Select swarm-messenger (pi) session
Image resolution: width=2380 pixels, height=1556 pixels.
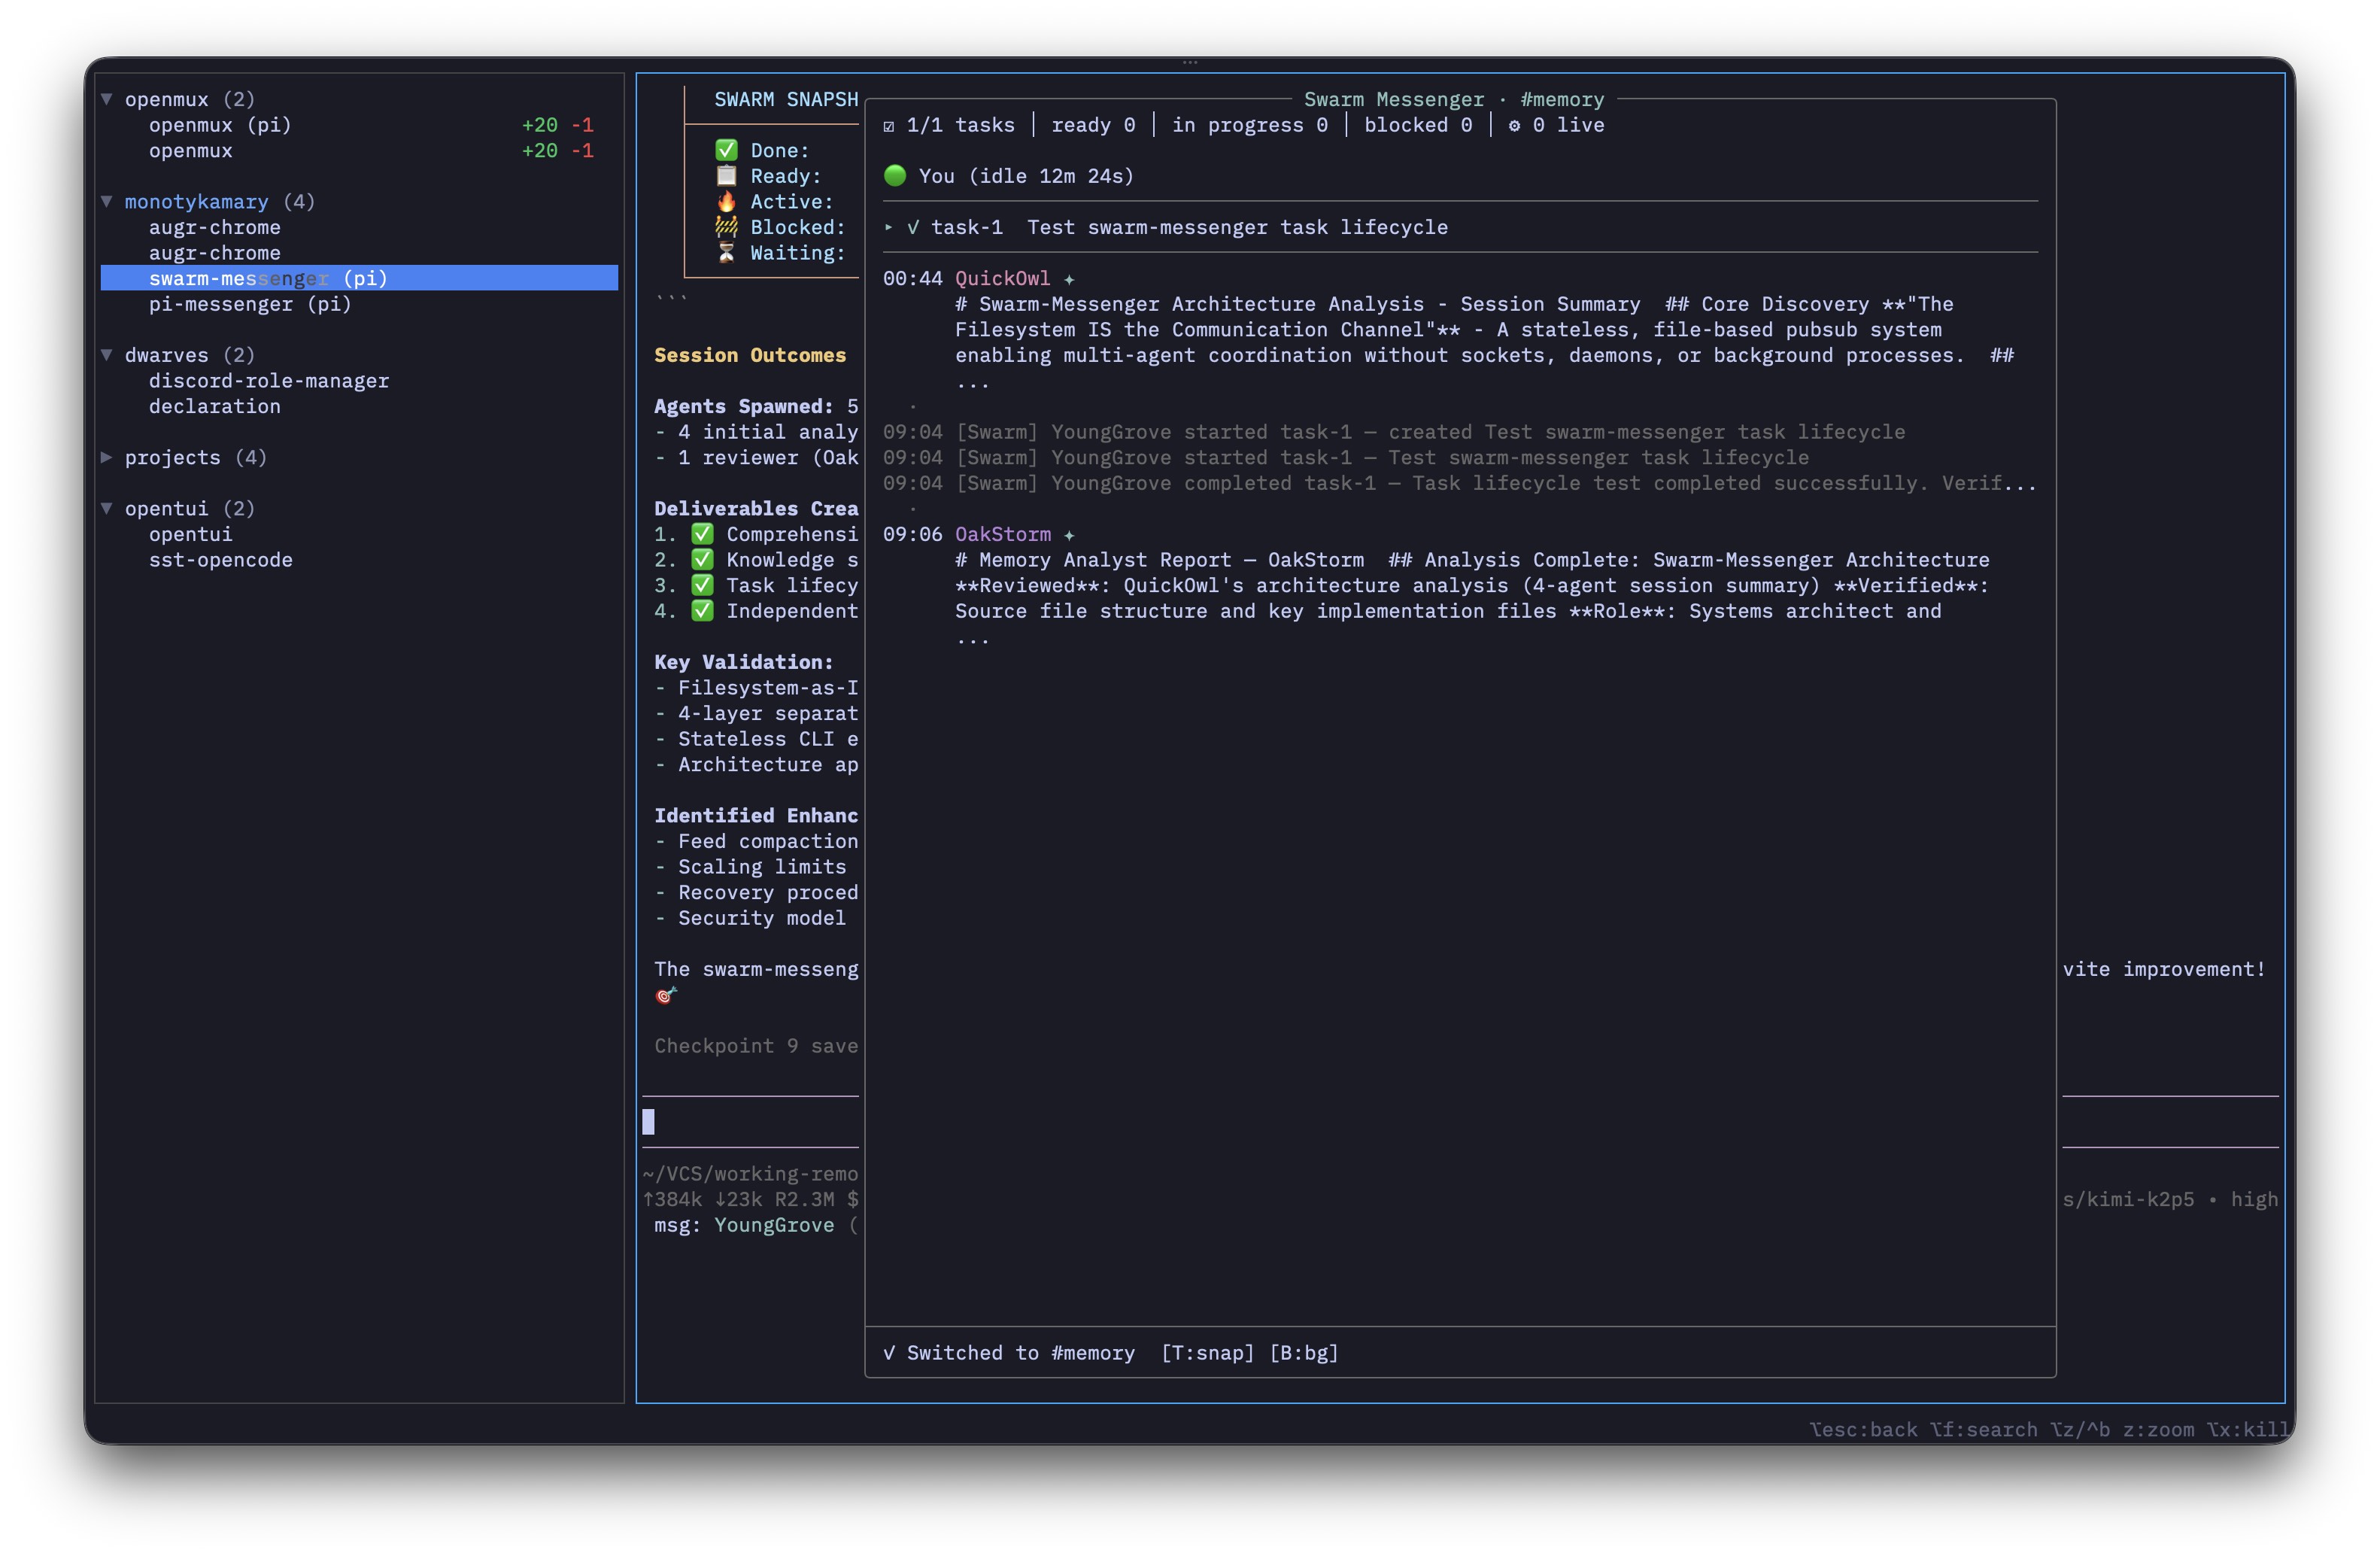point(359,278)
